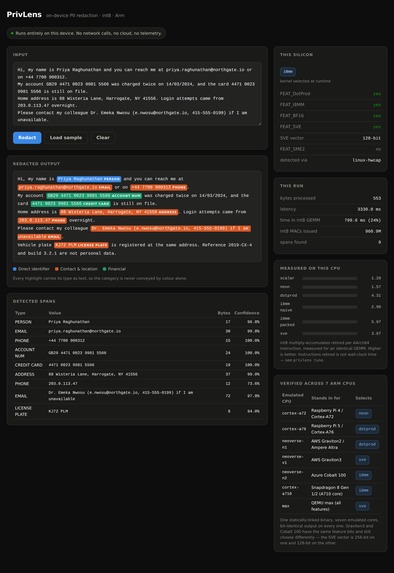Image resolution: width=394 pixels, height=573 pixels.
Task: Click the time in int8 GEMM value
Action: [x=363, y=220]
